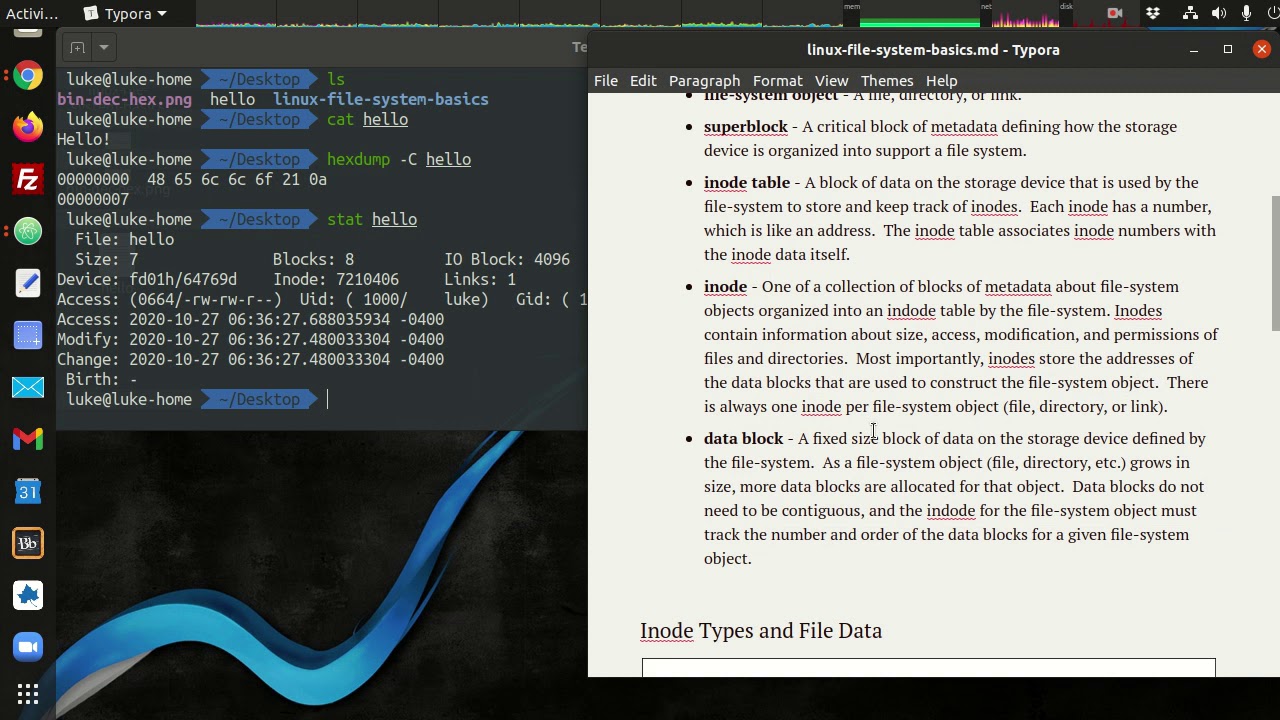Viewport: 1280px width, 720px height.
Task: Click the 'Inode Types and File Data' heading
Action: point(760,630)
